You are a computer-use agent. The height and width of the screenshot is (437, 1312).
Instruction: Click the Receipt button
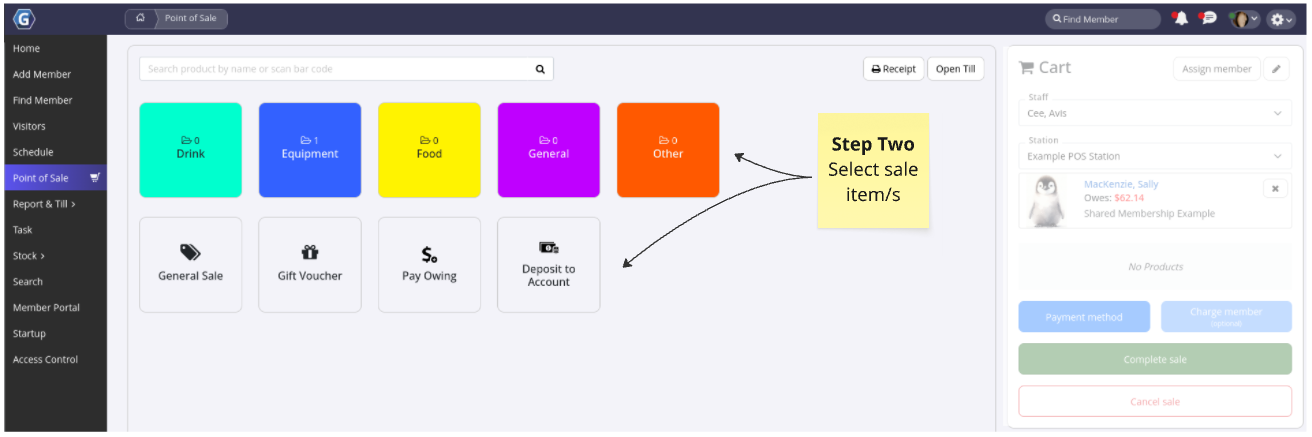click(893, 69)
